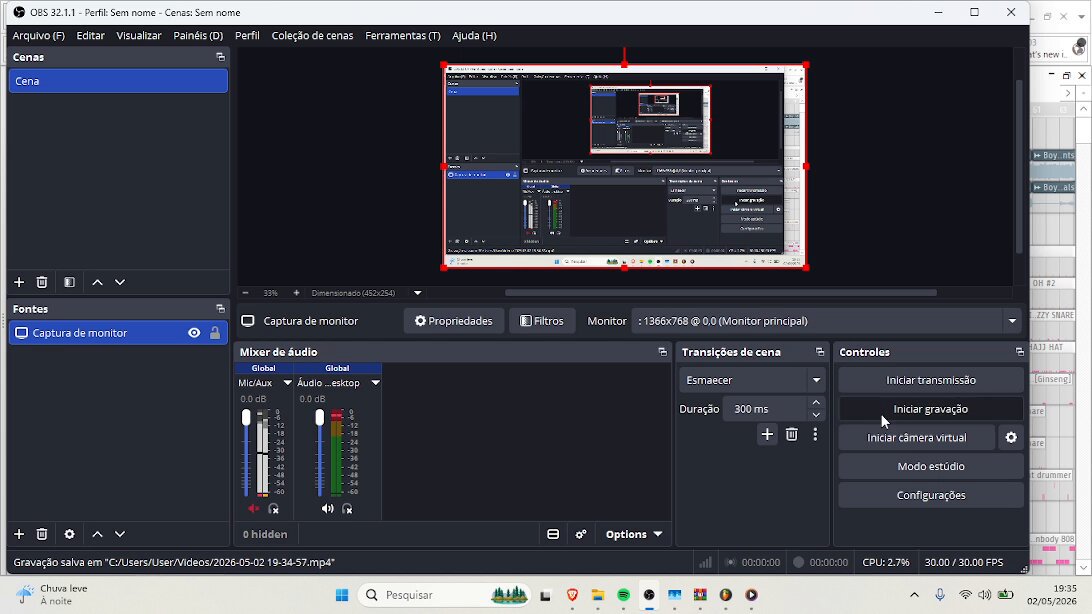
Task: Add a new scene with the plus icon
Action: (19, 282)
